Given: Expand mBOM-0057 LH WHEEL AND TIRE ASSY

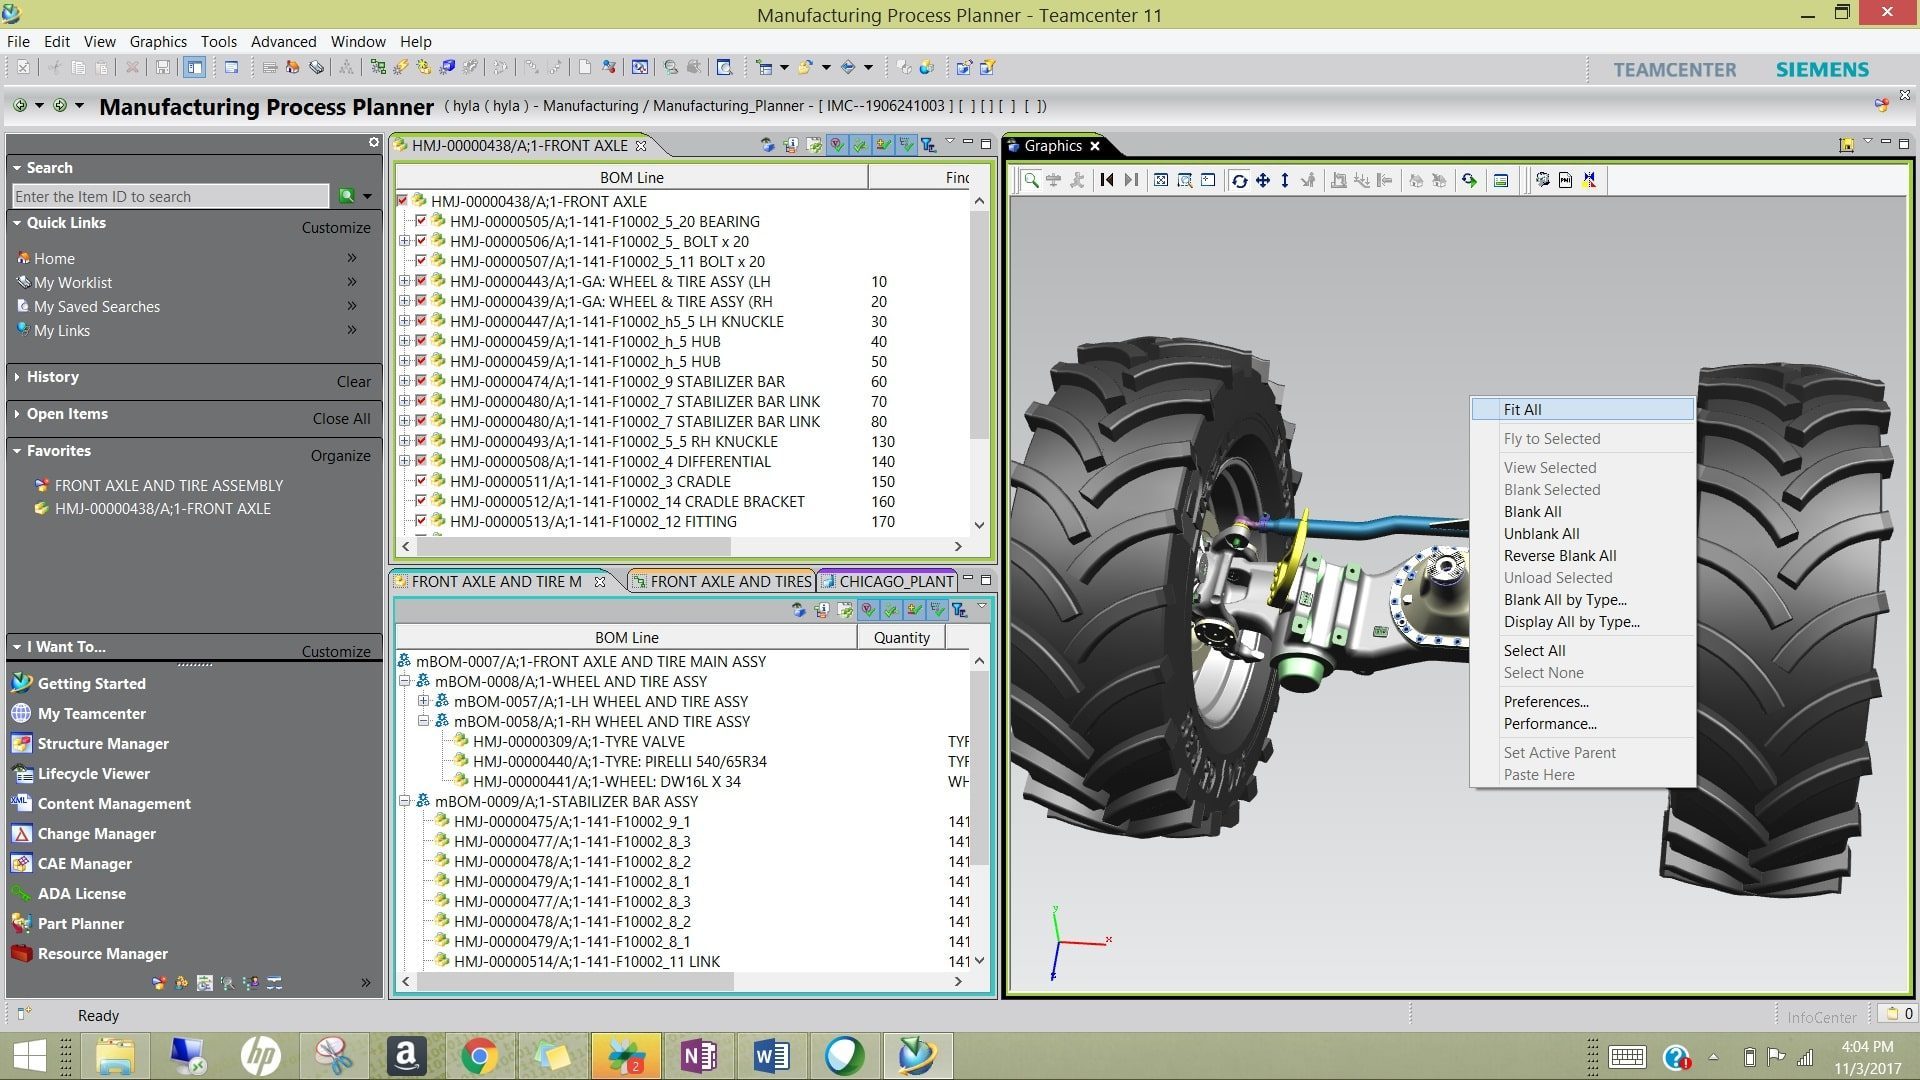Looking at the screenshot, I should pyautogui.click(x=423, y=701).
